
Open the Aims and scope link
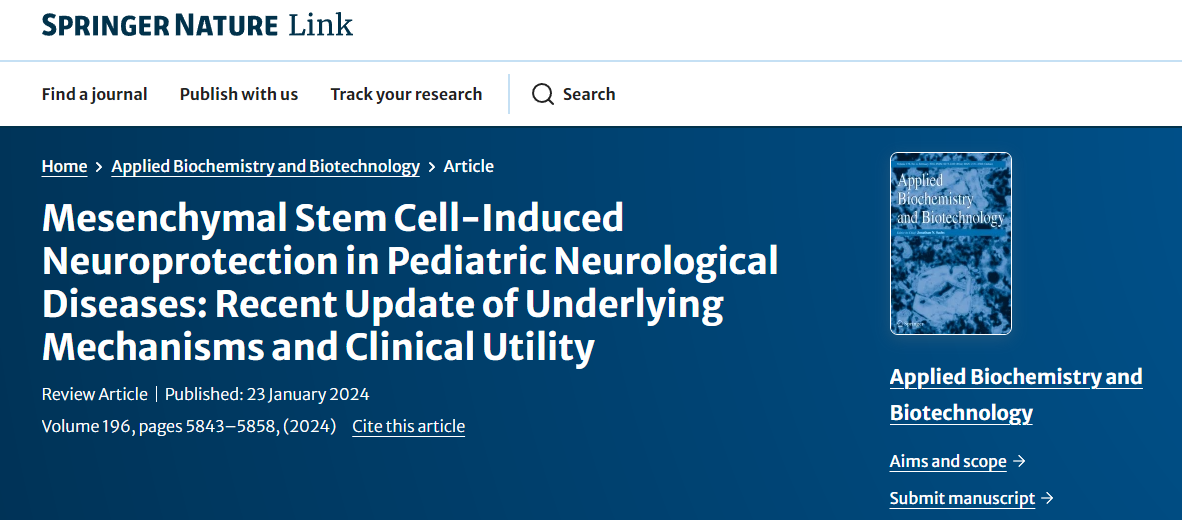pyautogui.click(x=947, y=461)
